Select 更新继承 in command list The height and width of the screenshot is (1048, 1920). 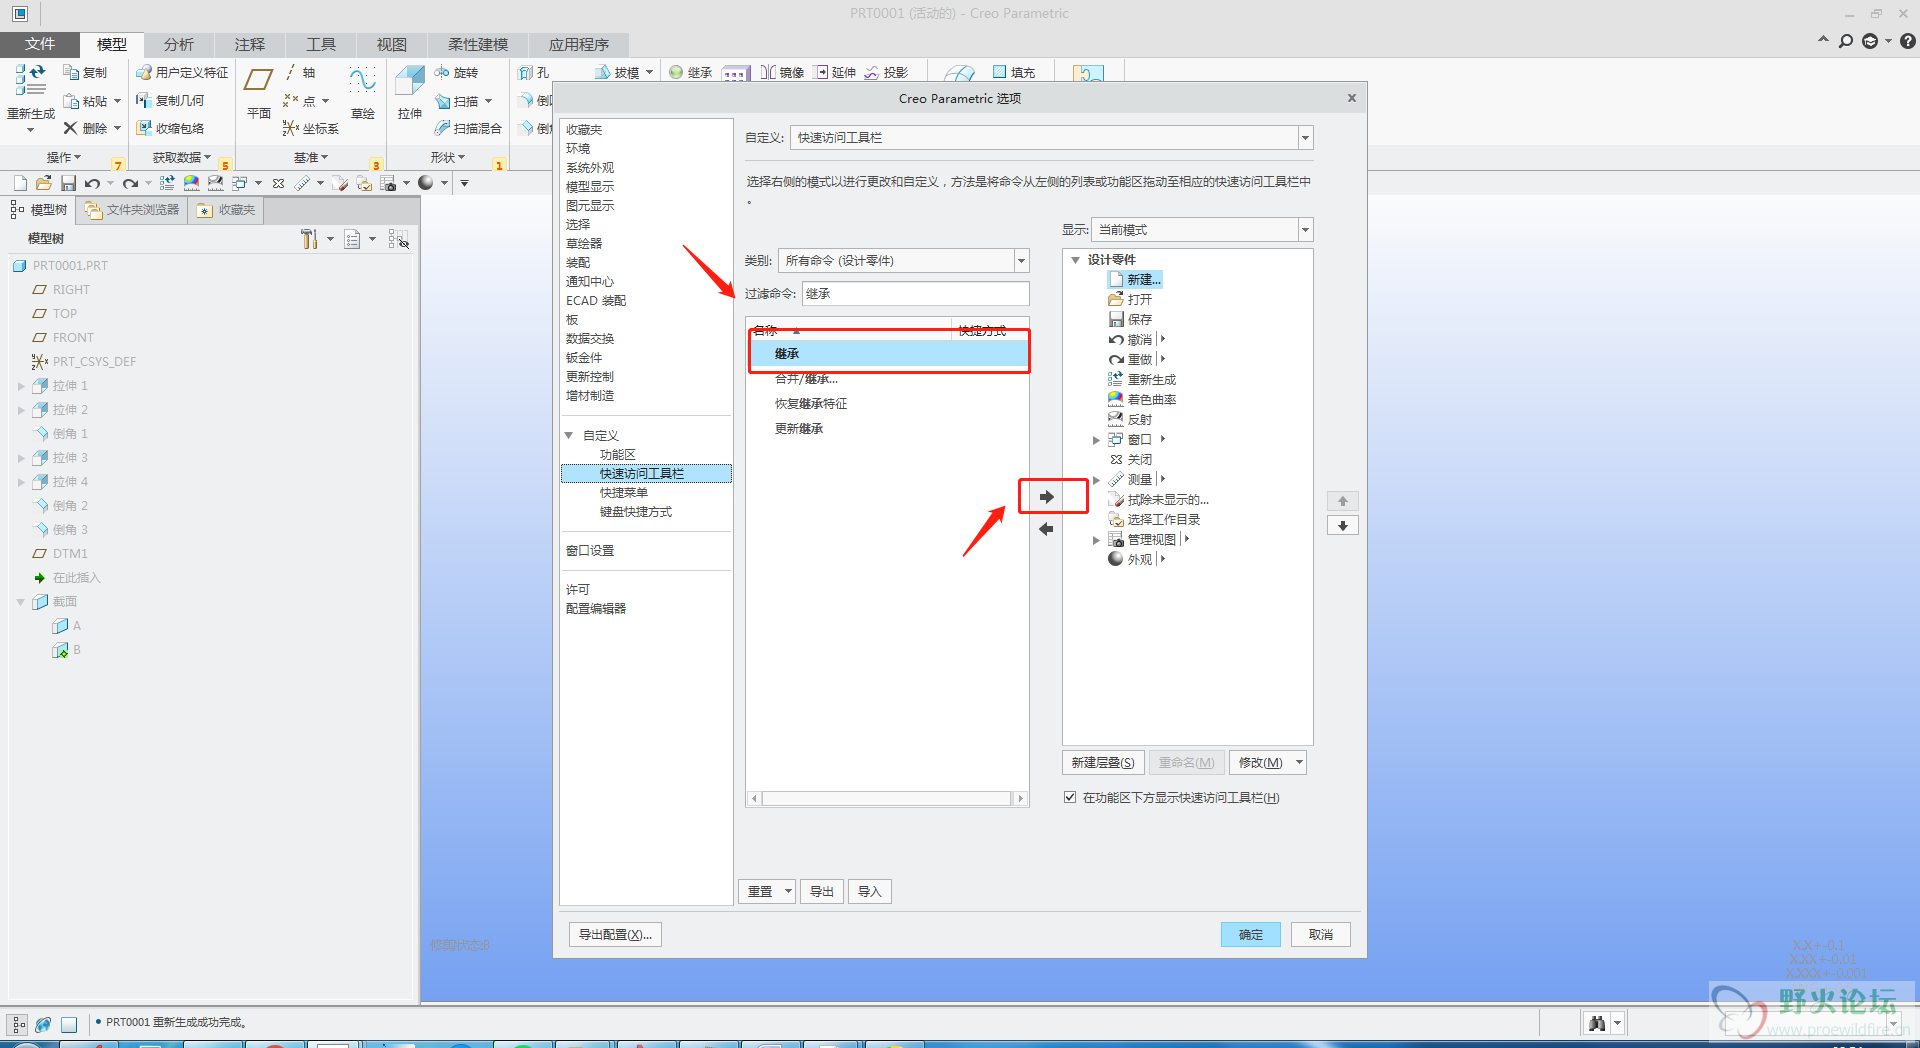799,429
